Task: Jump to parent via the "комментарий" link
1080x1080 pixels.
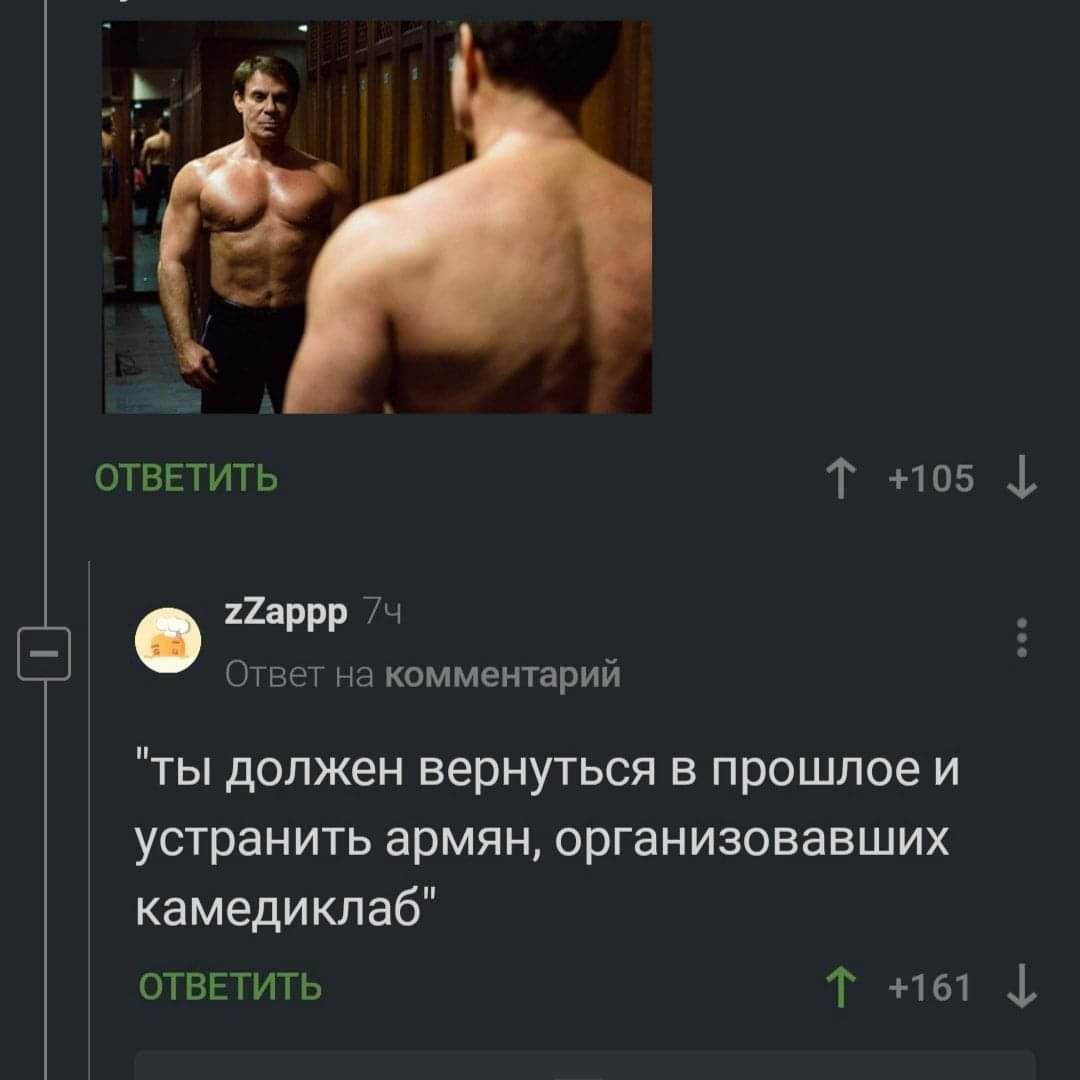Action: point(502,674)
